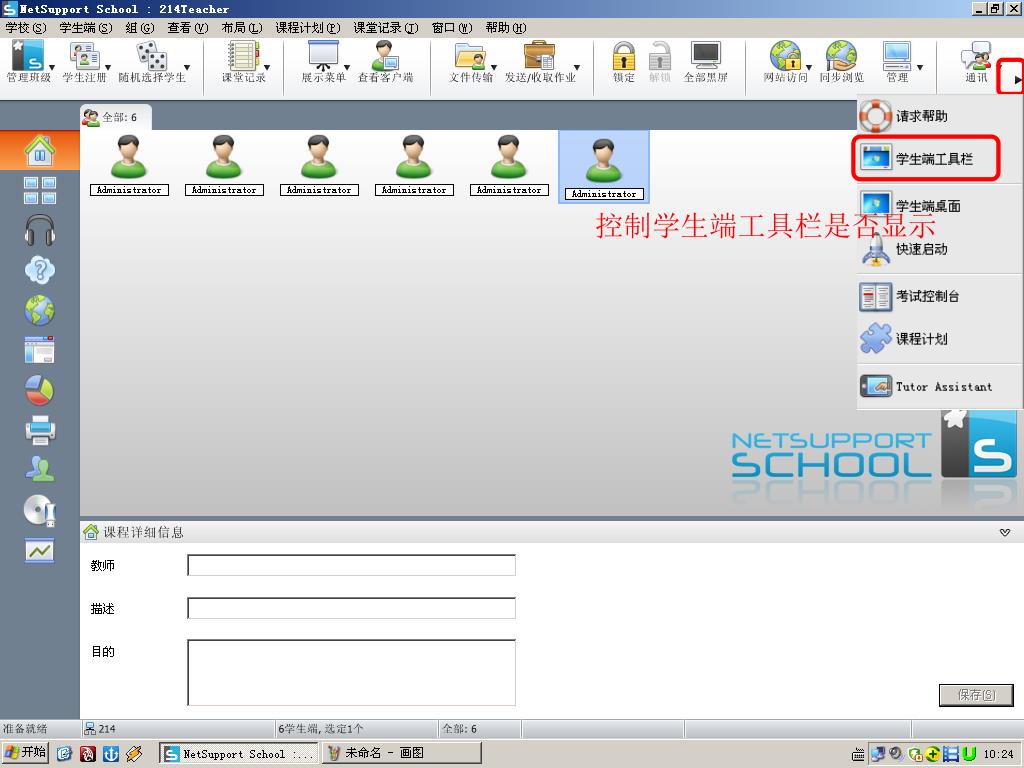Click the 锁定 padlock icon
The image size is (1024, 768).
(624, 61)
